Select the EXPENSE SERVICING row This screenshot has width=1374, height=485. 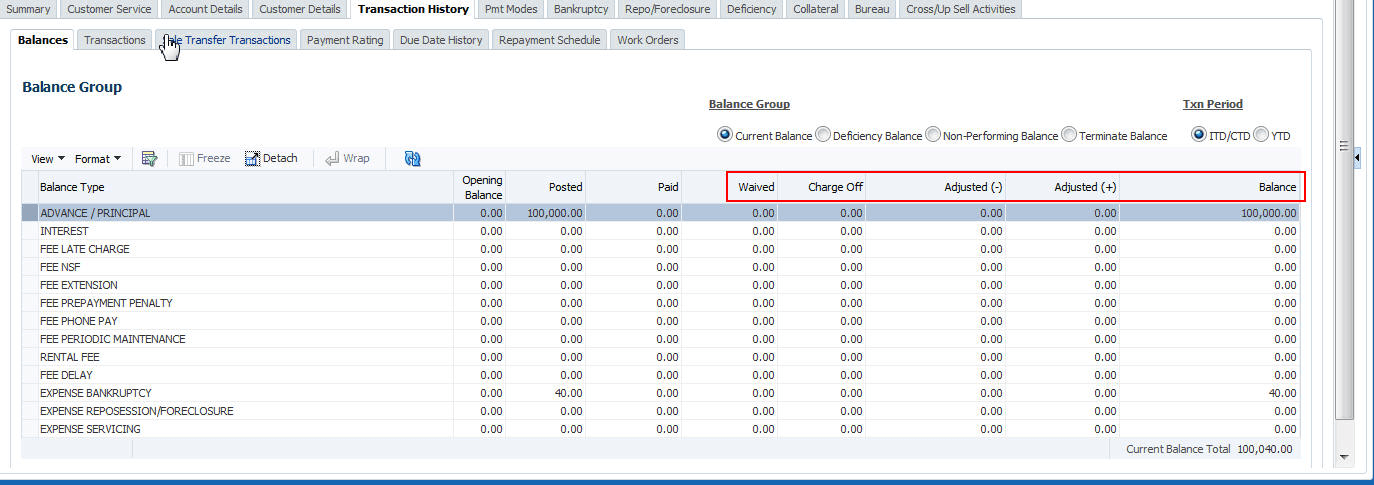click(661, 429)
